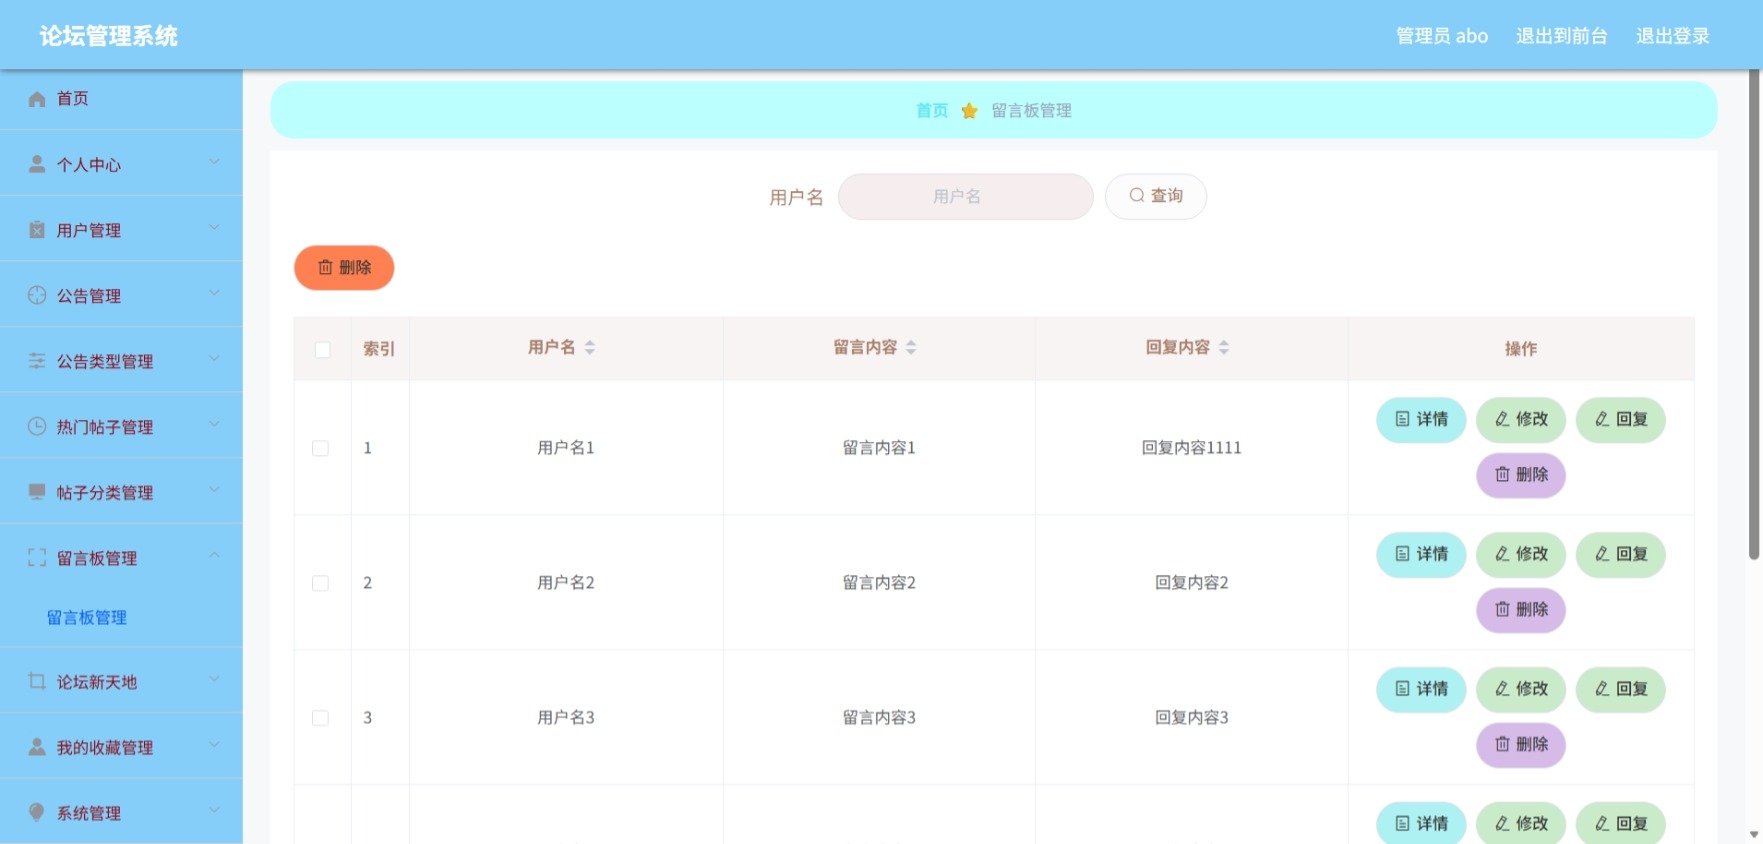Expand the 用户管理 chevron
Screen dimensions: 1763x844
click(214, 228)
